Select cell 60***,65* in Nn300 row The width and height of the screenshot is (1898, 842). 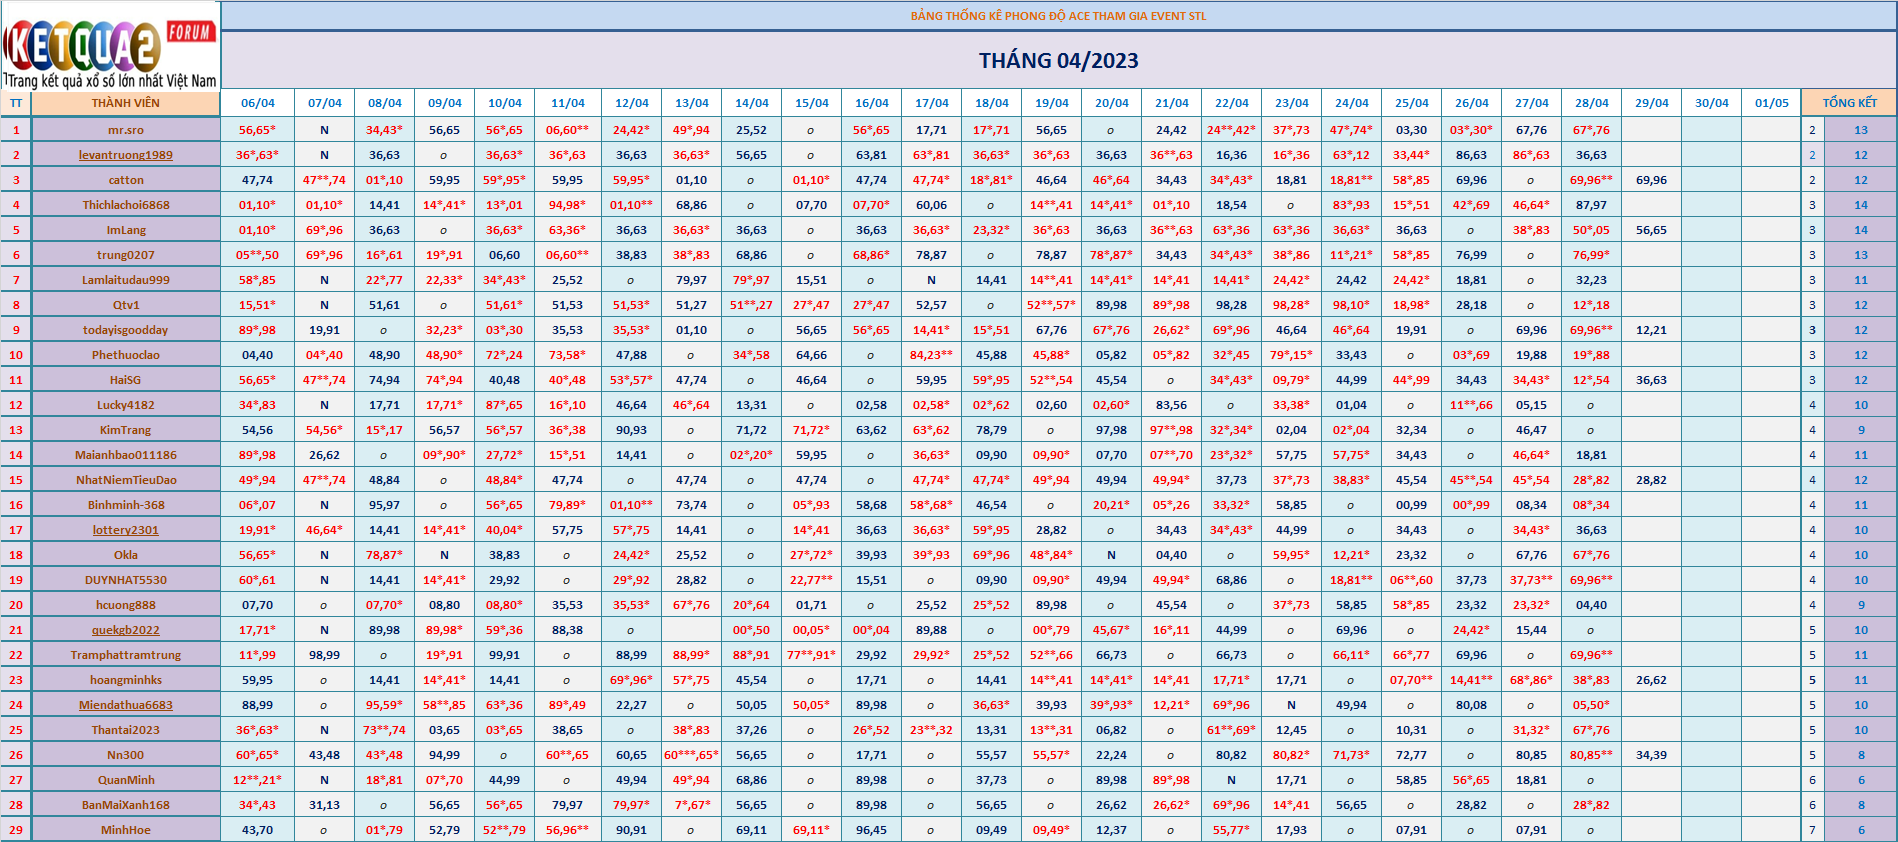point(692,755)
